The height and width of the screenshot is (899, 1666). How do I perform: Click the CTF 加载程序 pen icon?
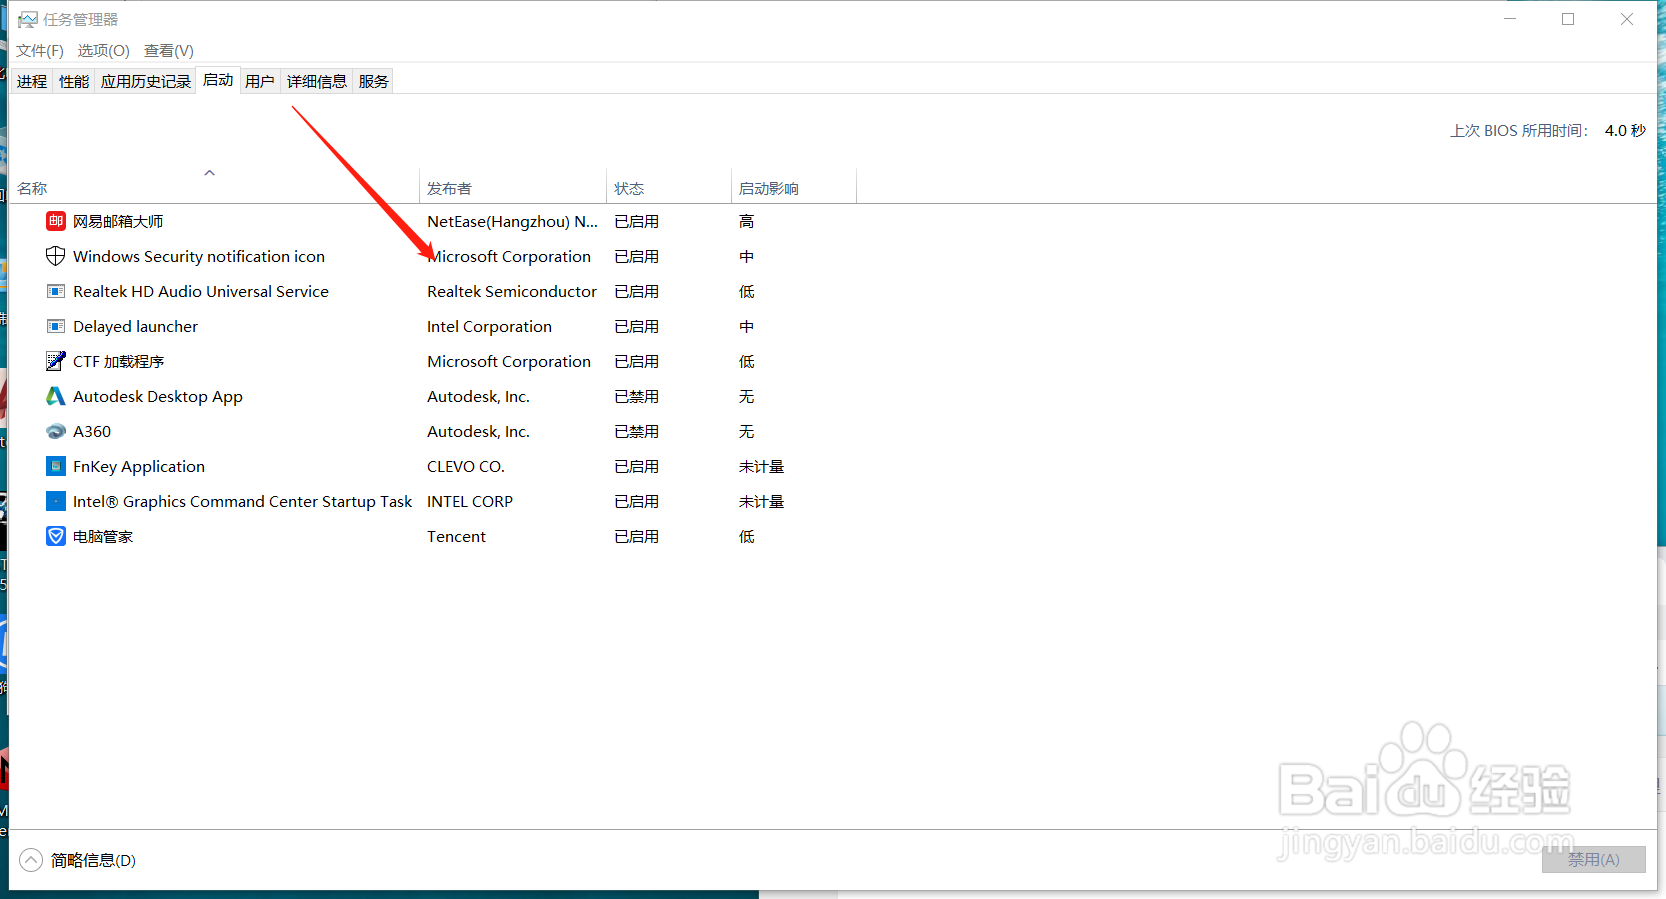[x=56, y=361]
